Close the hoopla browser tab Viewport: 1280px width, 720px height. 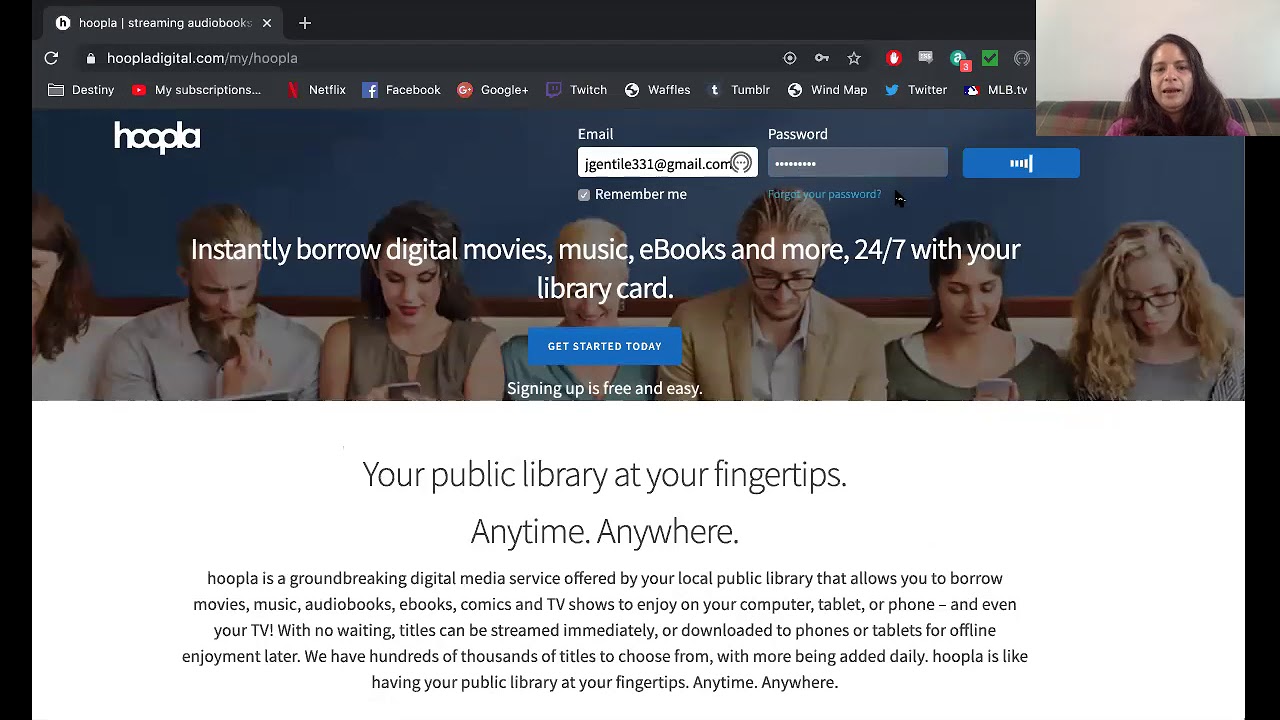[x=267, y=22]
